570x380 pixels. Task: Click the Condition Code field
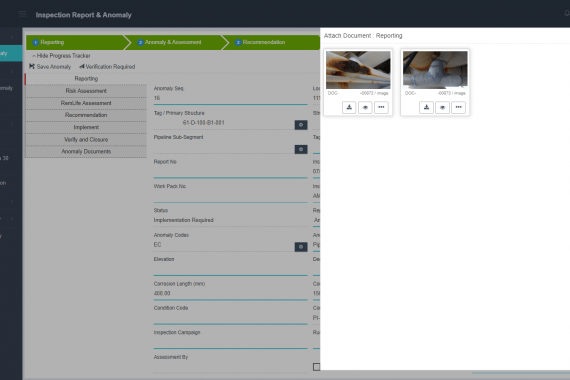[230, 318]
